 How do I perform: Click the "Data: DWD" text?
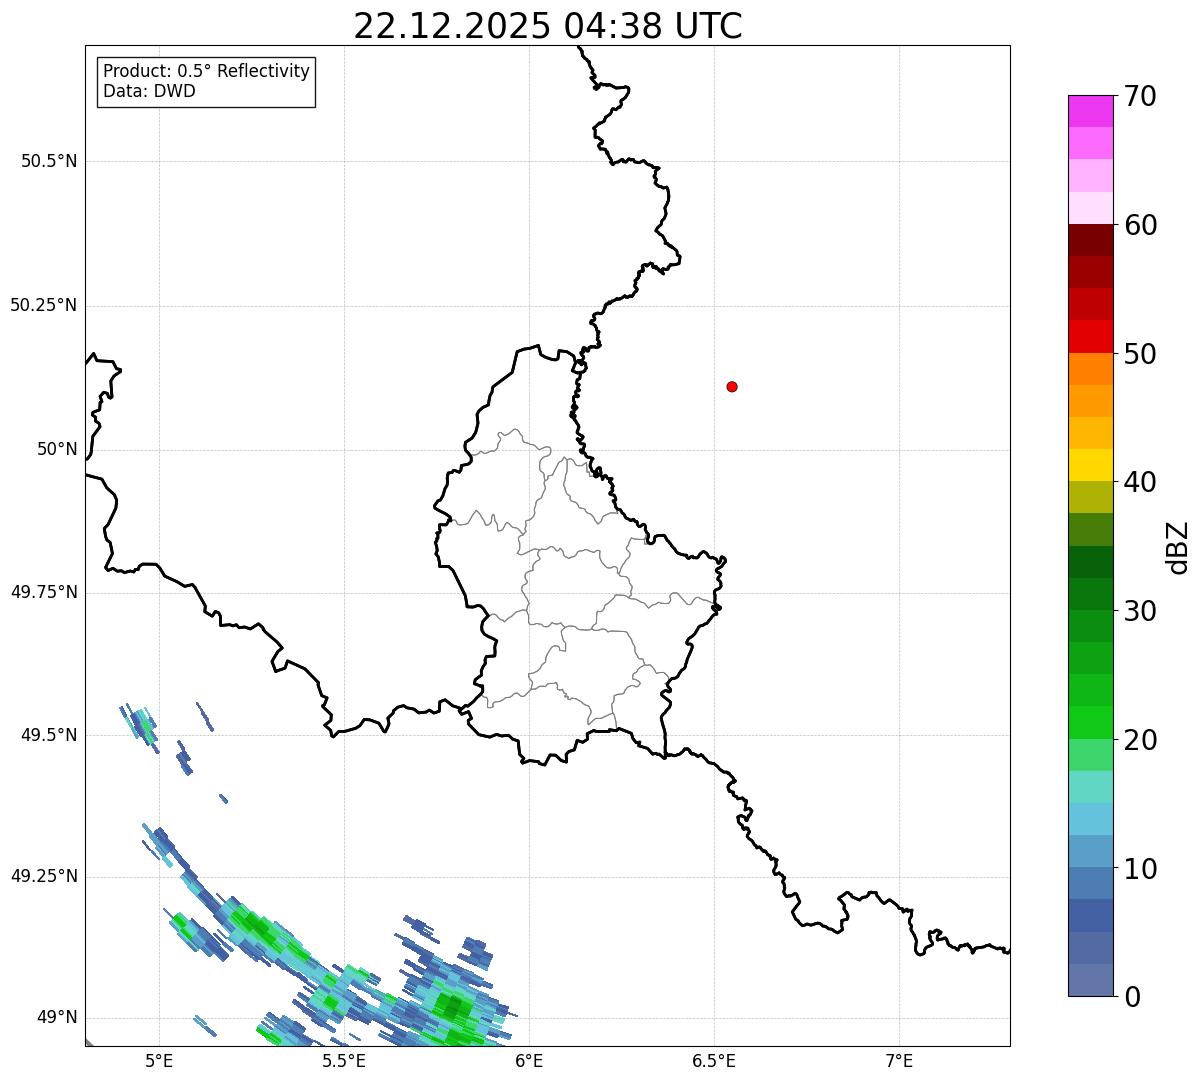(149, 92)
